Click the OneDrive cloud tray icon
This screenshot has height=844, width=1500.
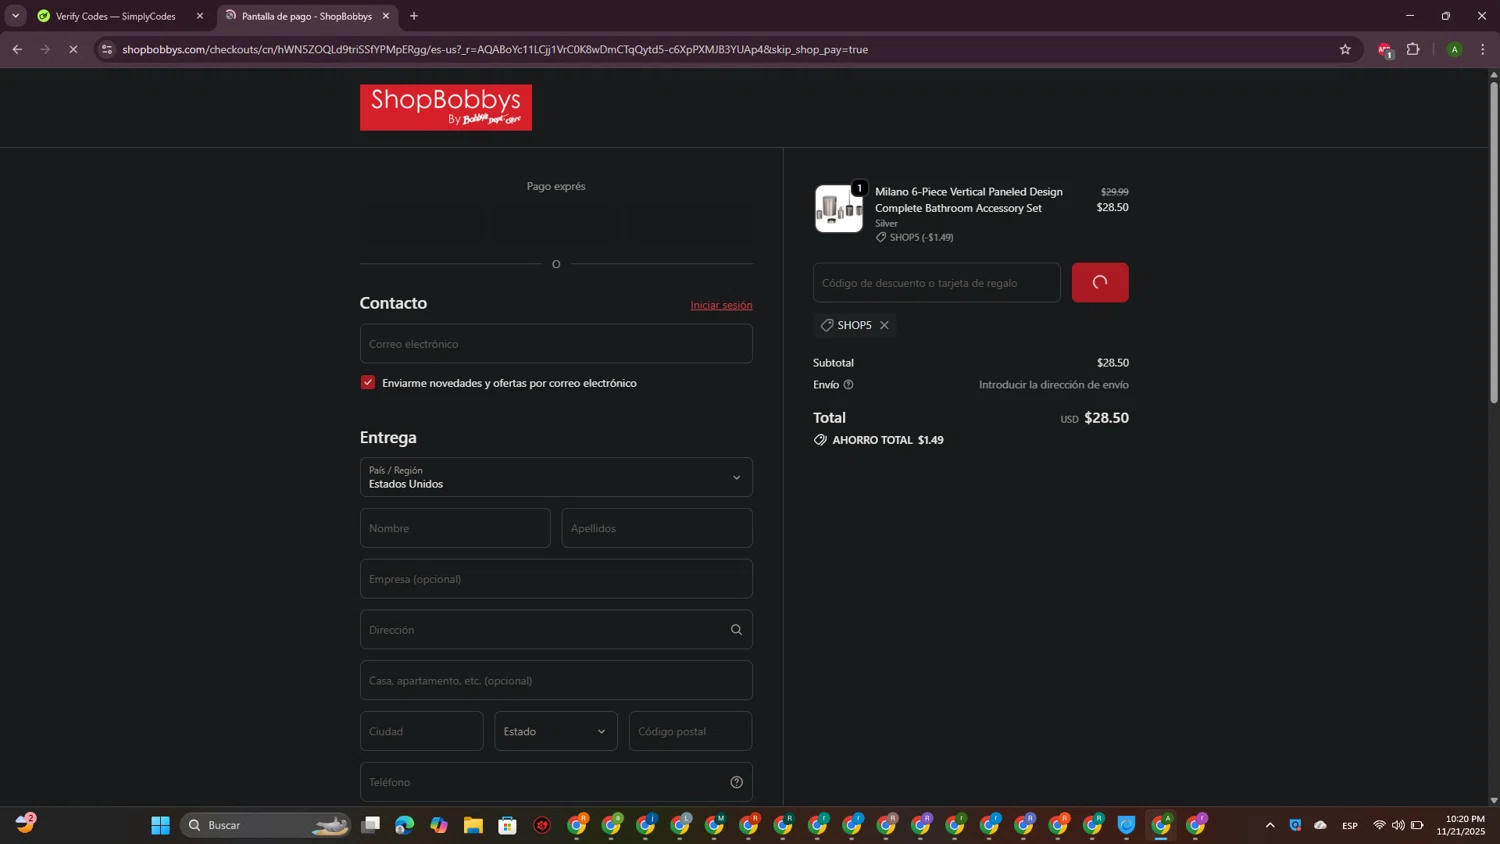[x=1320, y=825]
